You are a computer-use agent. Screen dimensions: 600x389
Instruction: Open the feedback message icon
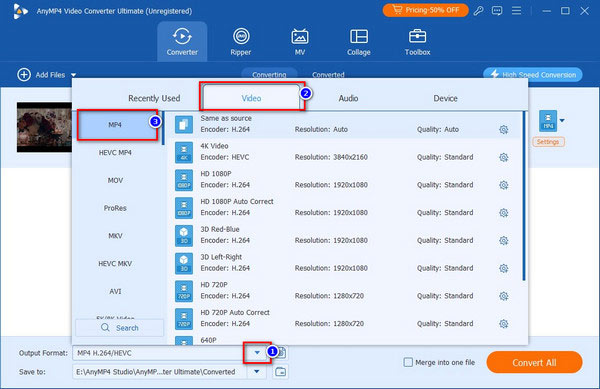tap(497, 11)
